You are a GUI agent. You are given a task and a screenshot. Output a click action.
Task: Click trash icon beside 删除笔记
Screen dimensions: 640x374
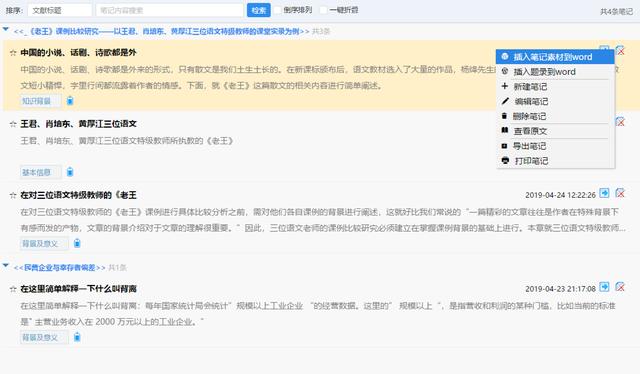(x=504, y=116)
